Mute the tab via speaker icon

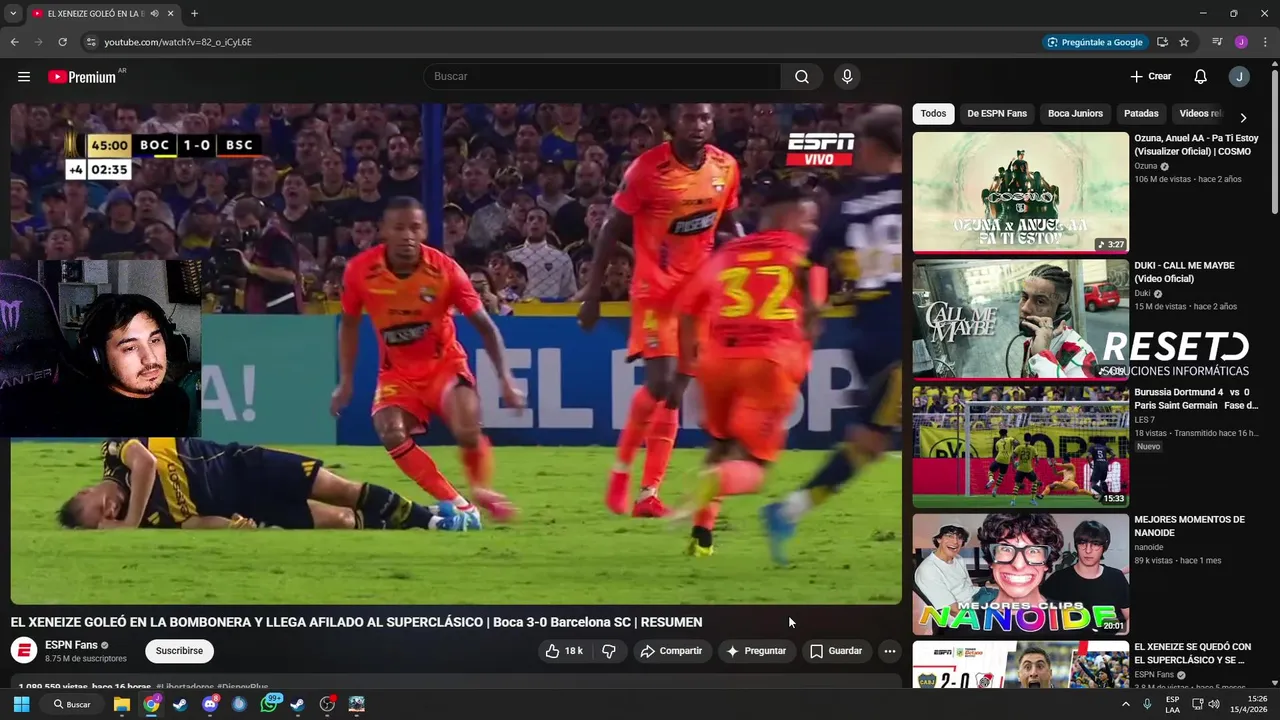click(x=154, y=13)
